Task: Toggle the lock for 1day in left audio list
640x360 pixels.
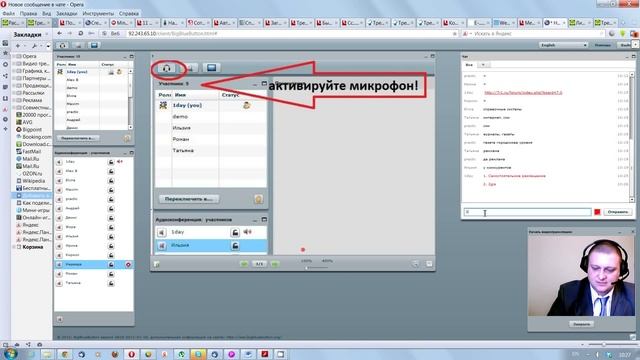Action: point(111,162)
